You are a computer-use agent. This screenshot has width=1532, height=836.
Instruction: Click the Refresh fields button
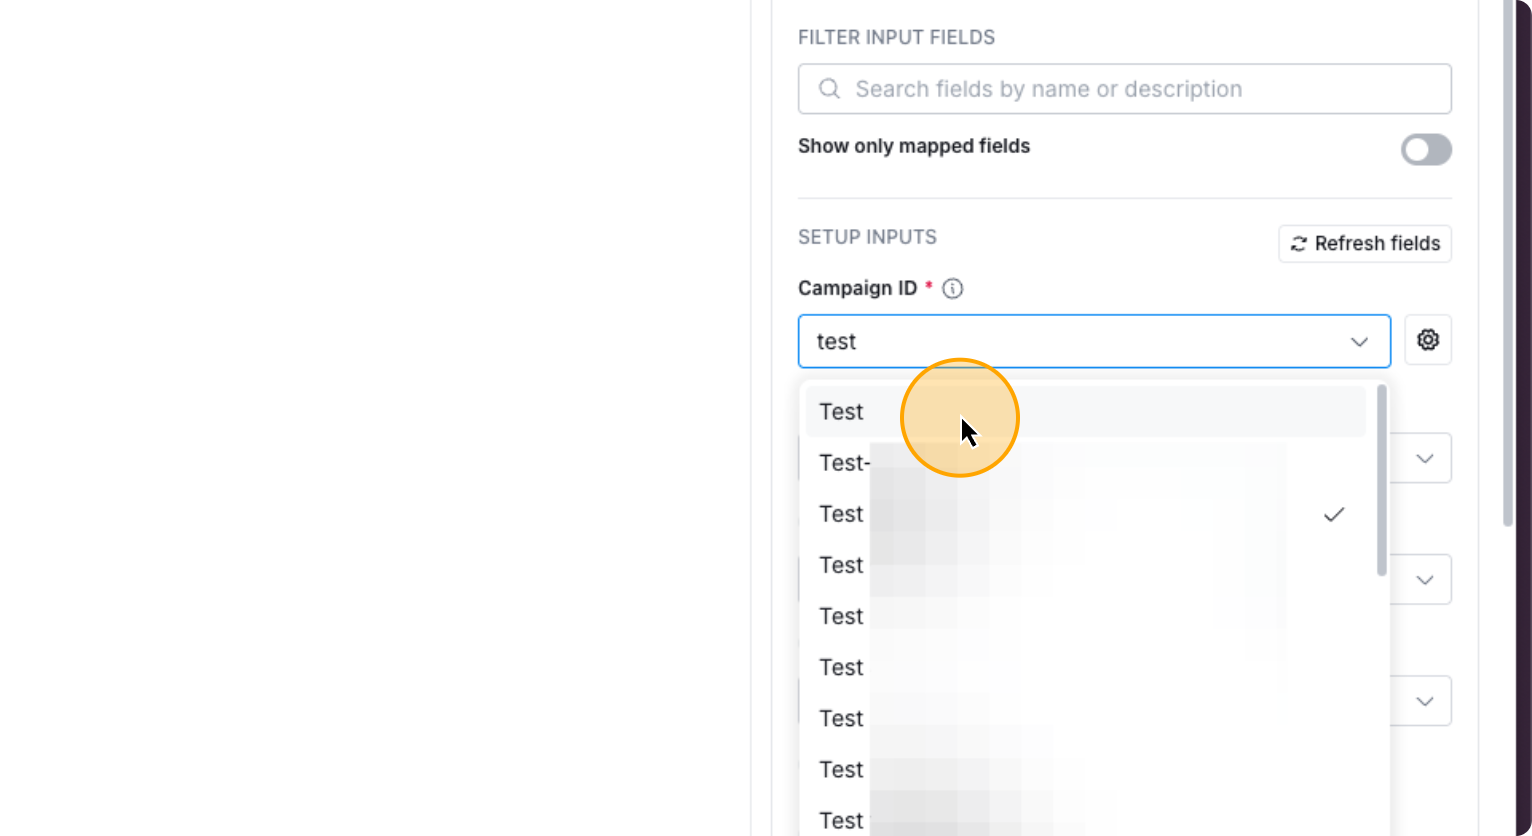coord(1364,243)
